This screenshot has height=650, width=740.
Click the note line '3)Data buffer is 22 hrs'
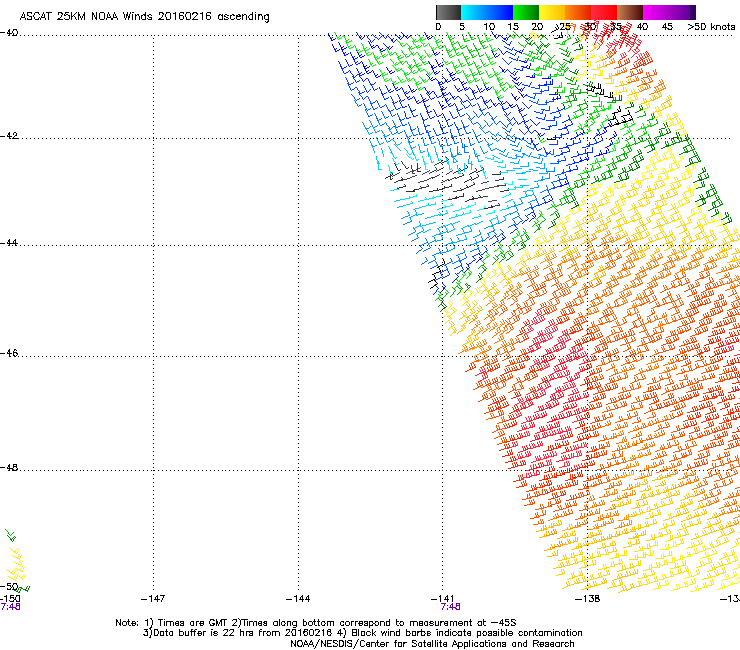click(x=362, y=633)
